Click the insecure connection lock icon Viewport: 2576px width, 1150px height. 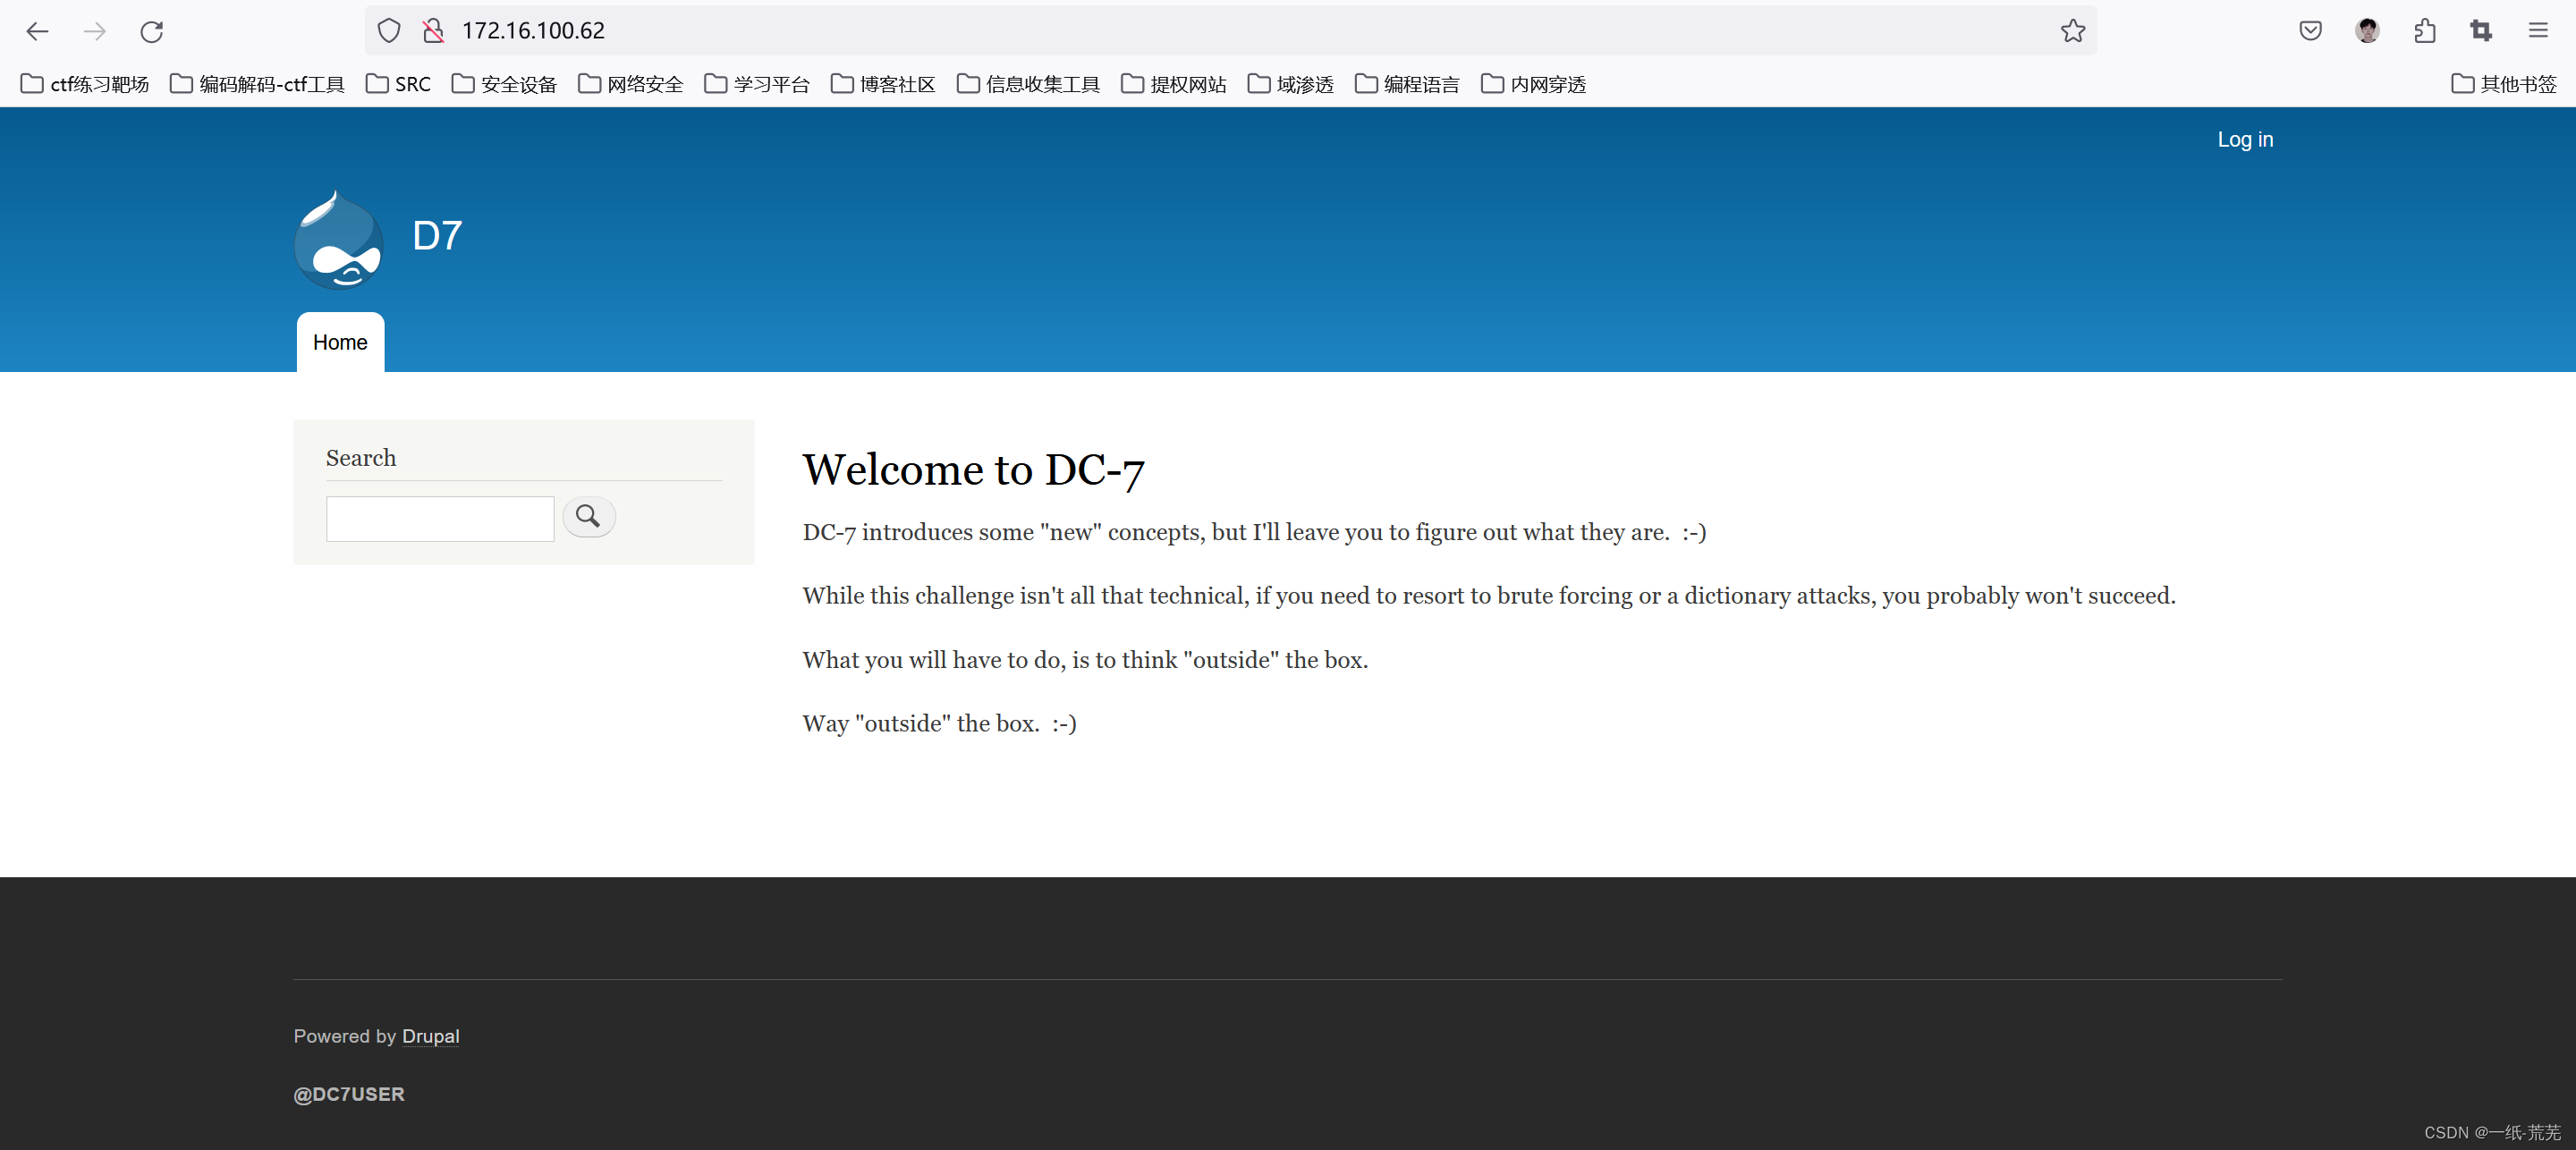(433, 31)
